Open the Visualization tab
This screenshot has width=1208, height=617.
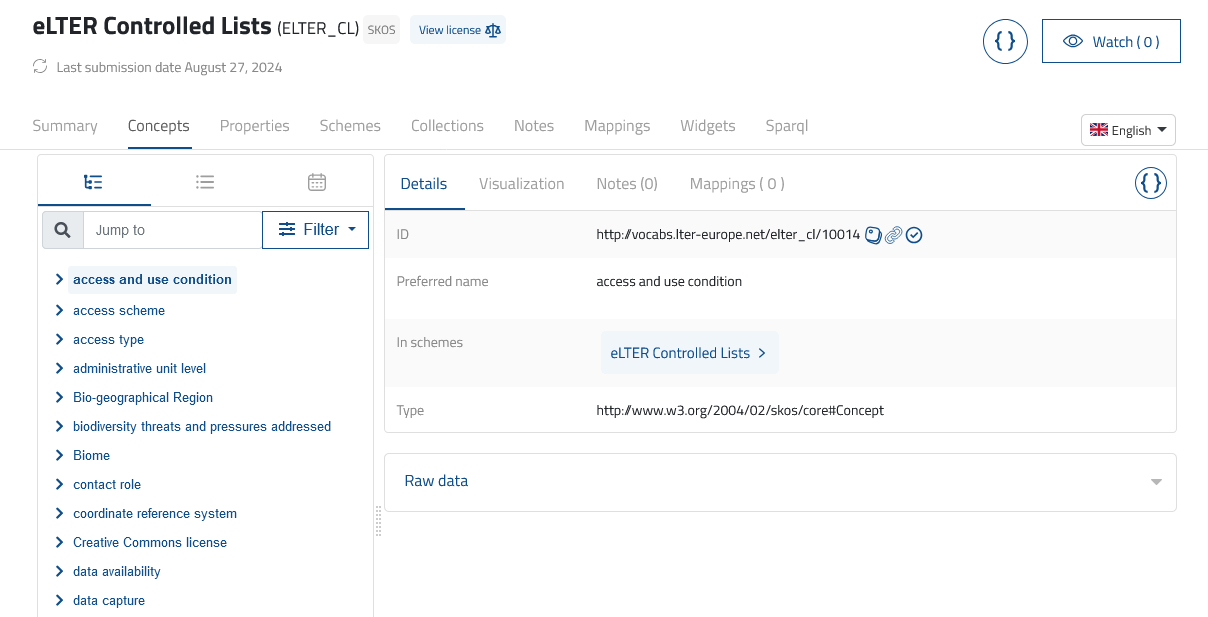521,184
